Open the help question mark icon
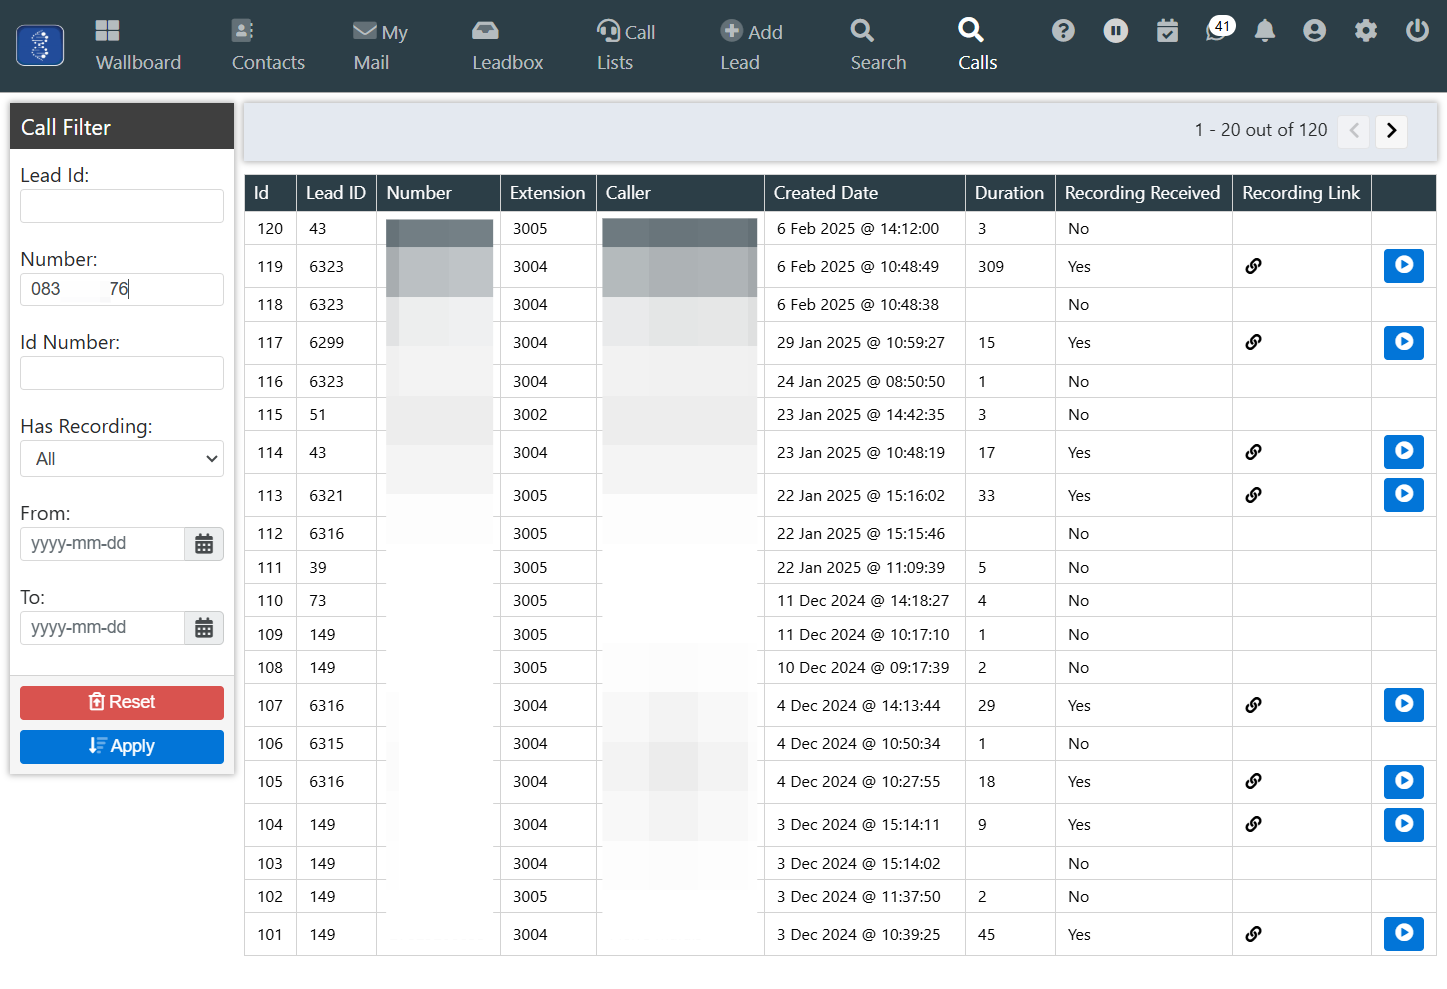Viewport: 1447px width, 989px height. point(1063,31)
